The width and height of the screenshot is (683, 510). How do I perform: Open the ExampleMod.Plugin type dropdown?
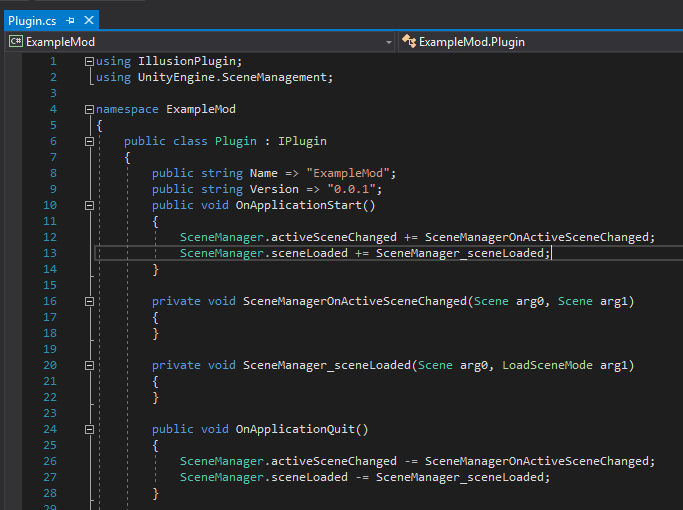(x=540, y=42)
